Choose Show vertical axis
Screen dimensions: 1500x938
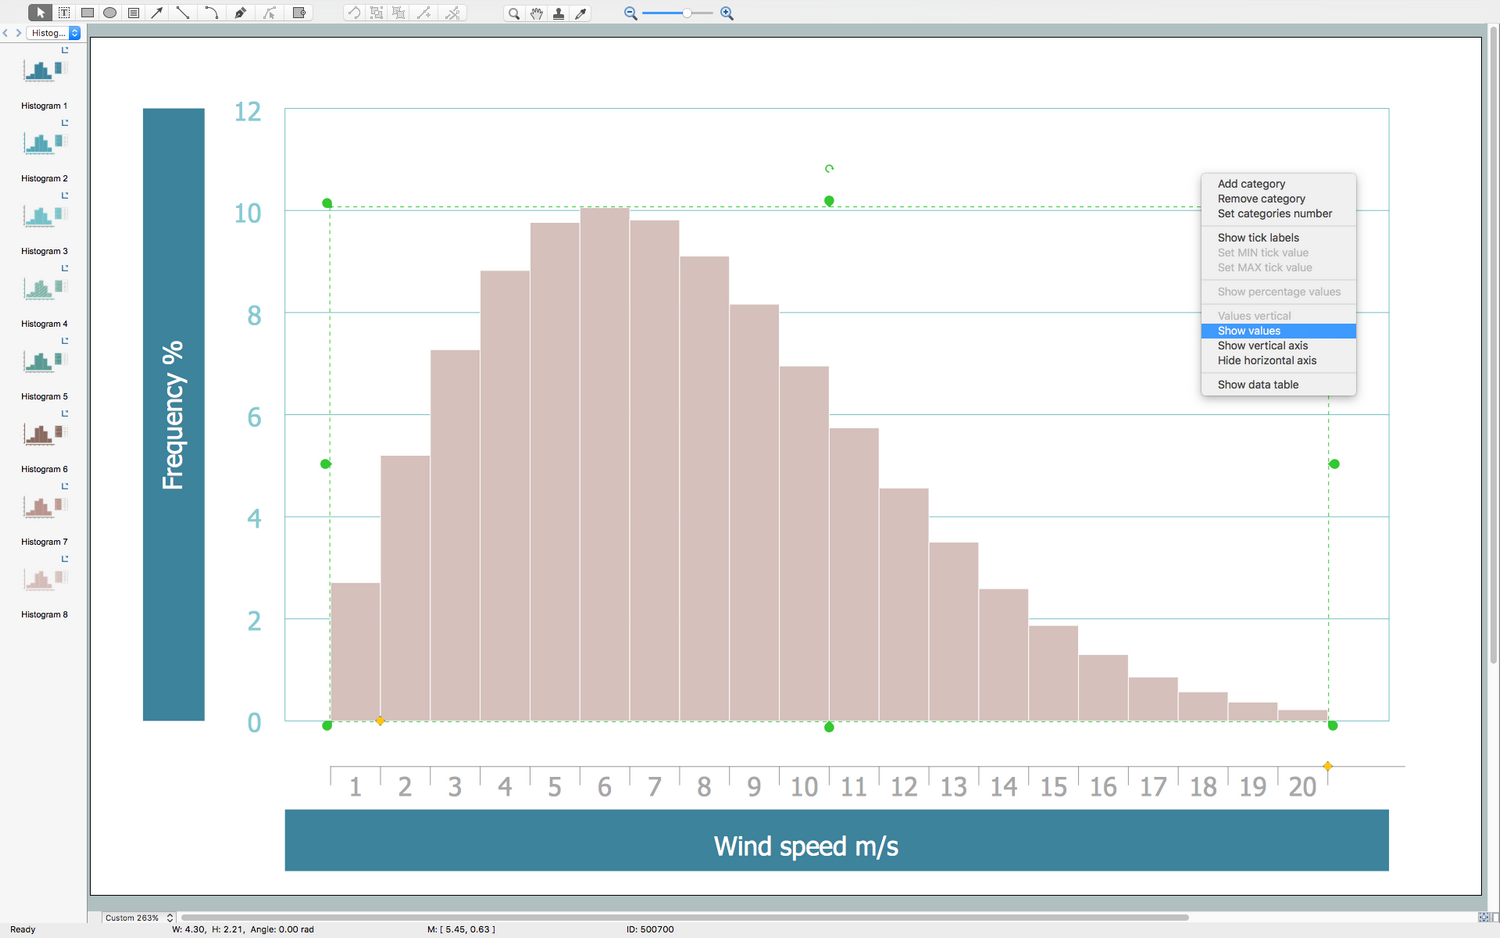(1262, 346)
